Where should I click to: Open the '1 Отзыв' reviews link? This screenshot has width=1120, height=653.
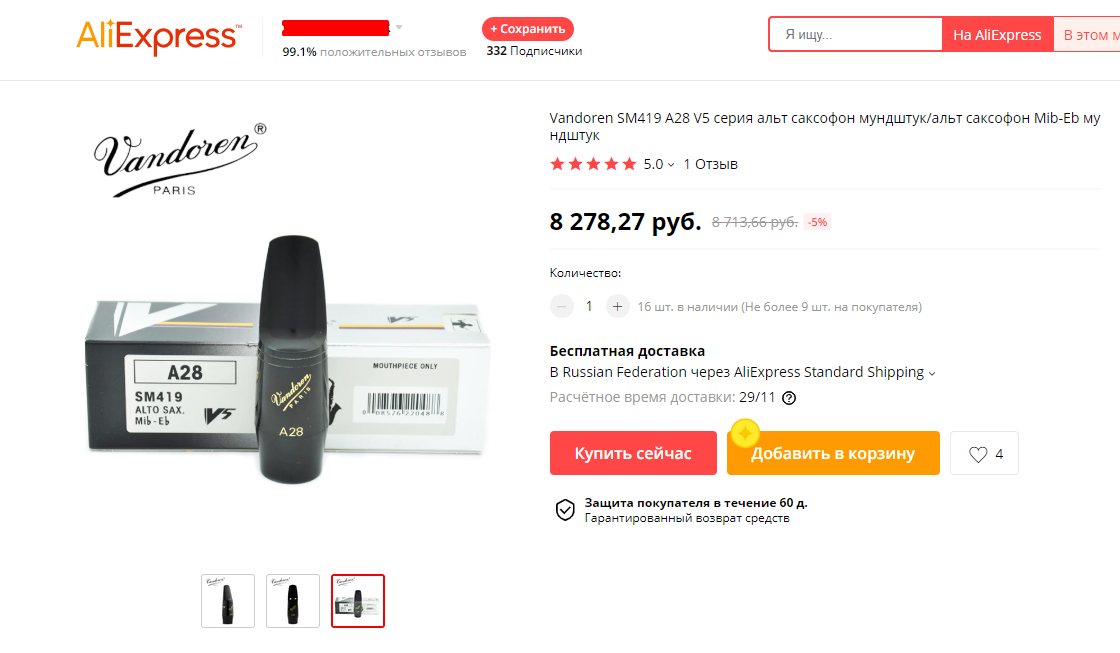point(710,164)
